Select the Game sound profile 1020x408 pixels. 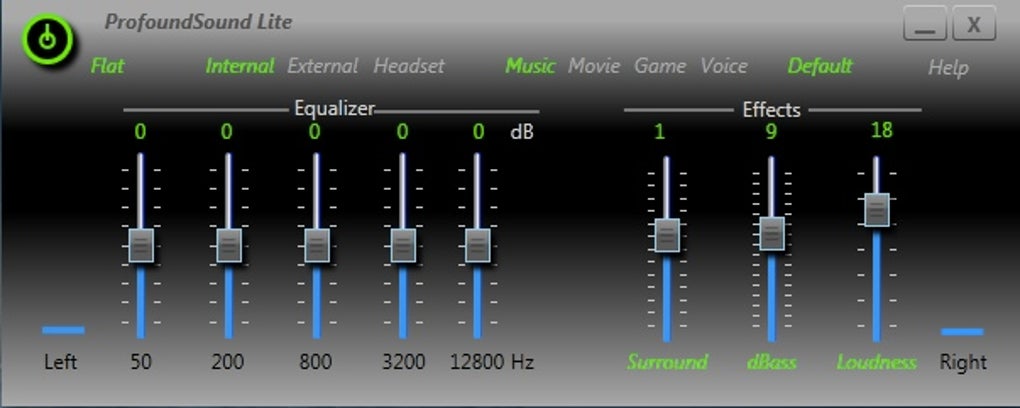pos(660,66)
